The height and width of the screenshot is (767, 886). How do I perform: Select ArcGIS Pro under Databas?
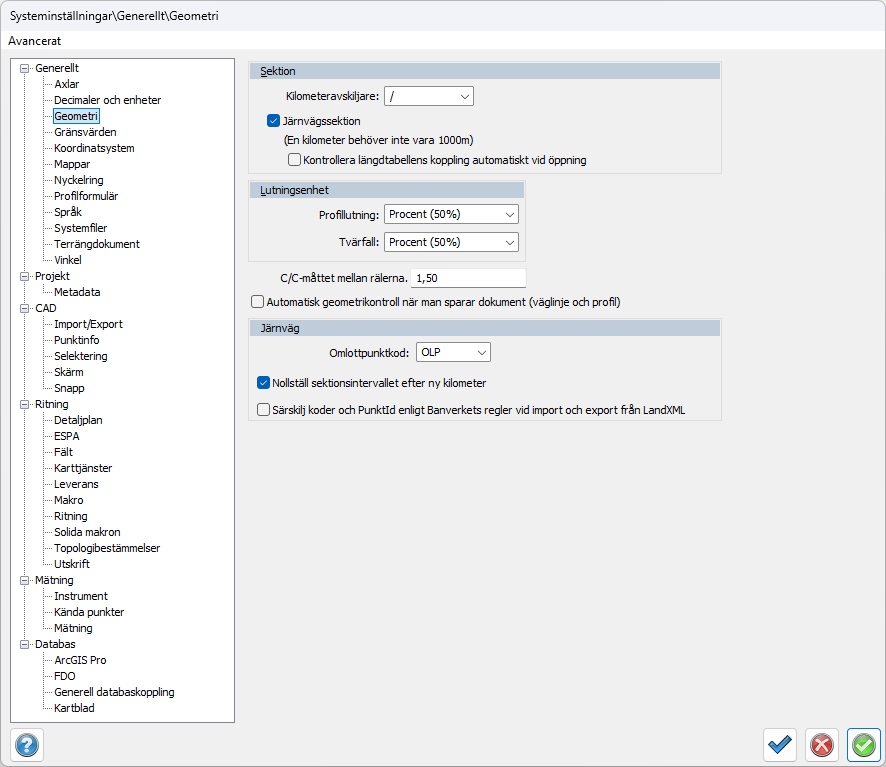click(80, 660)
